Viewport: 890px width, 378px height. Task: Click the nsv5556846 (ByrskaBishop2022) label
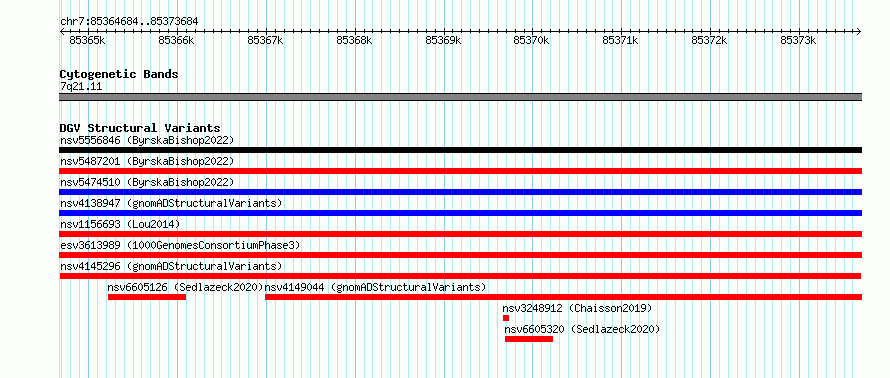tap(146, 140)
